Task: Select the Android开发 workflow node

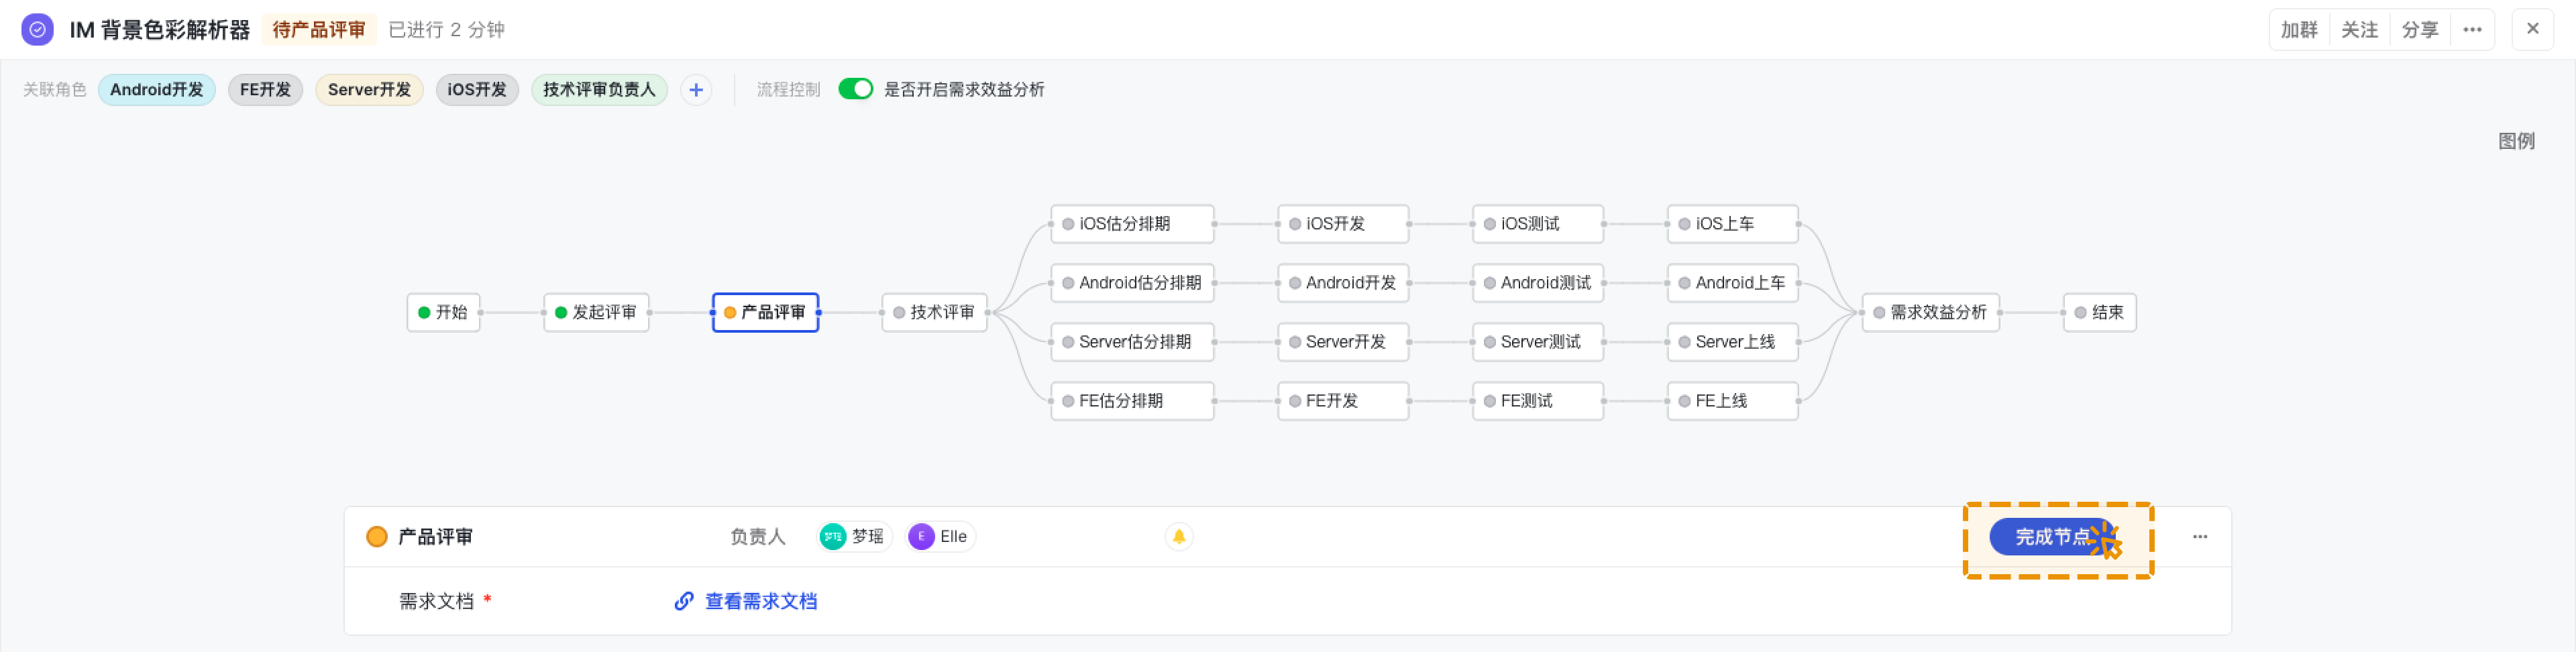Action: click(1344, 283)
